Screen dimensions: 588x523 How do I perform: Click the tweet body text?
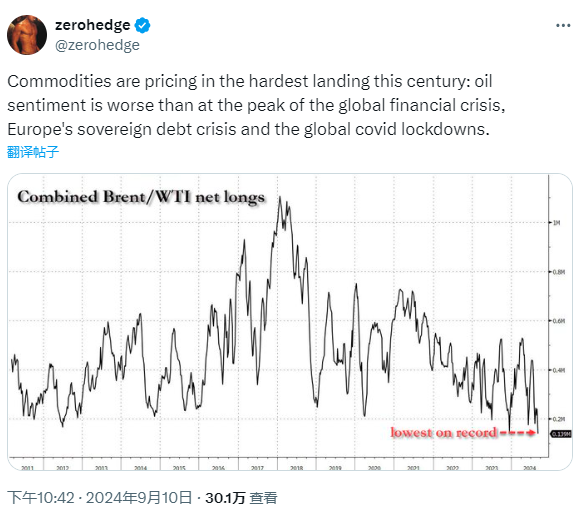256,105
